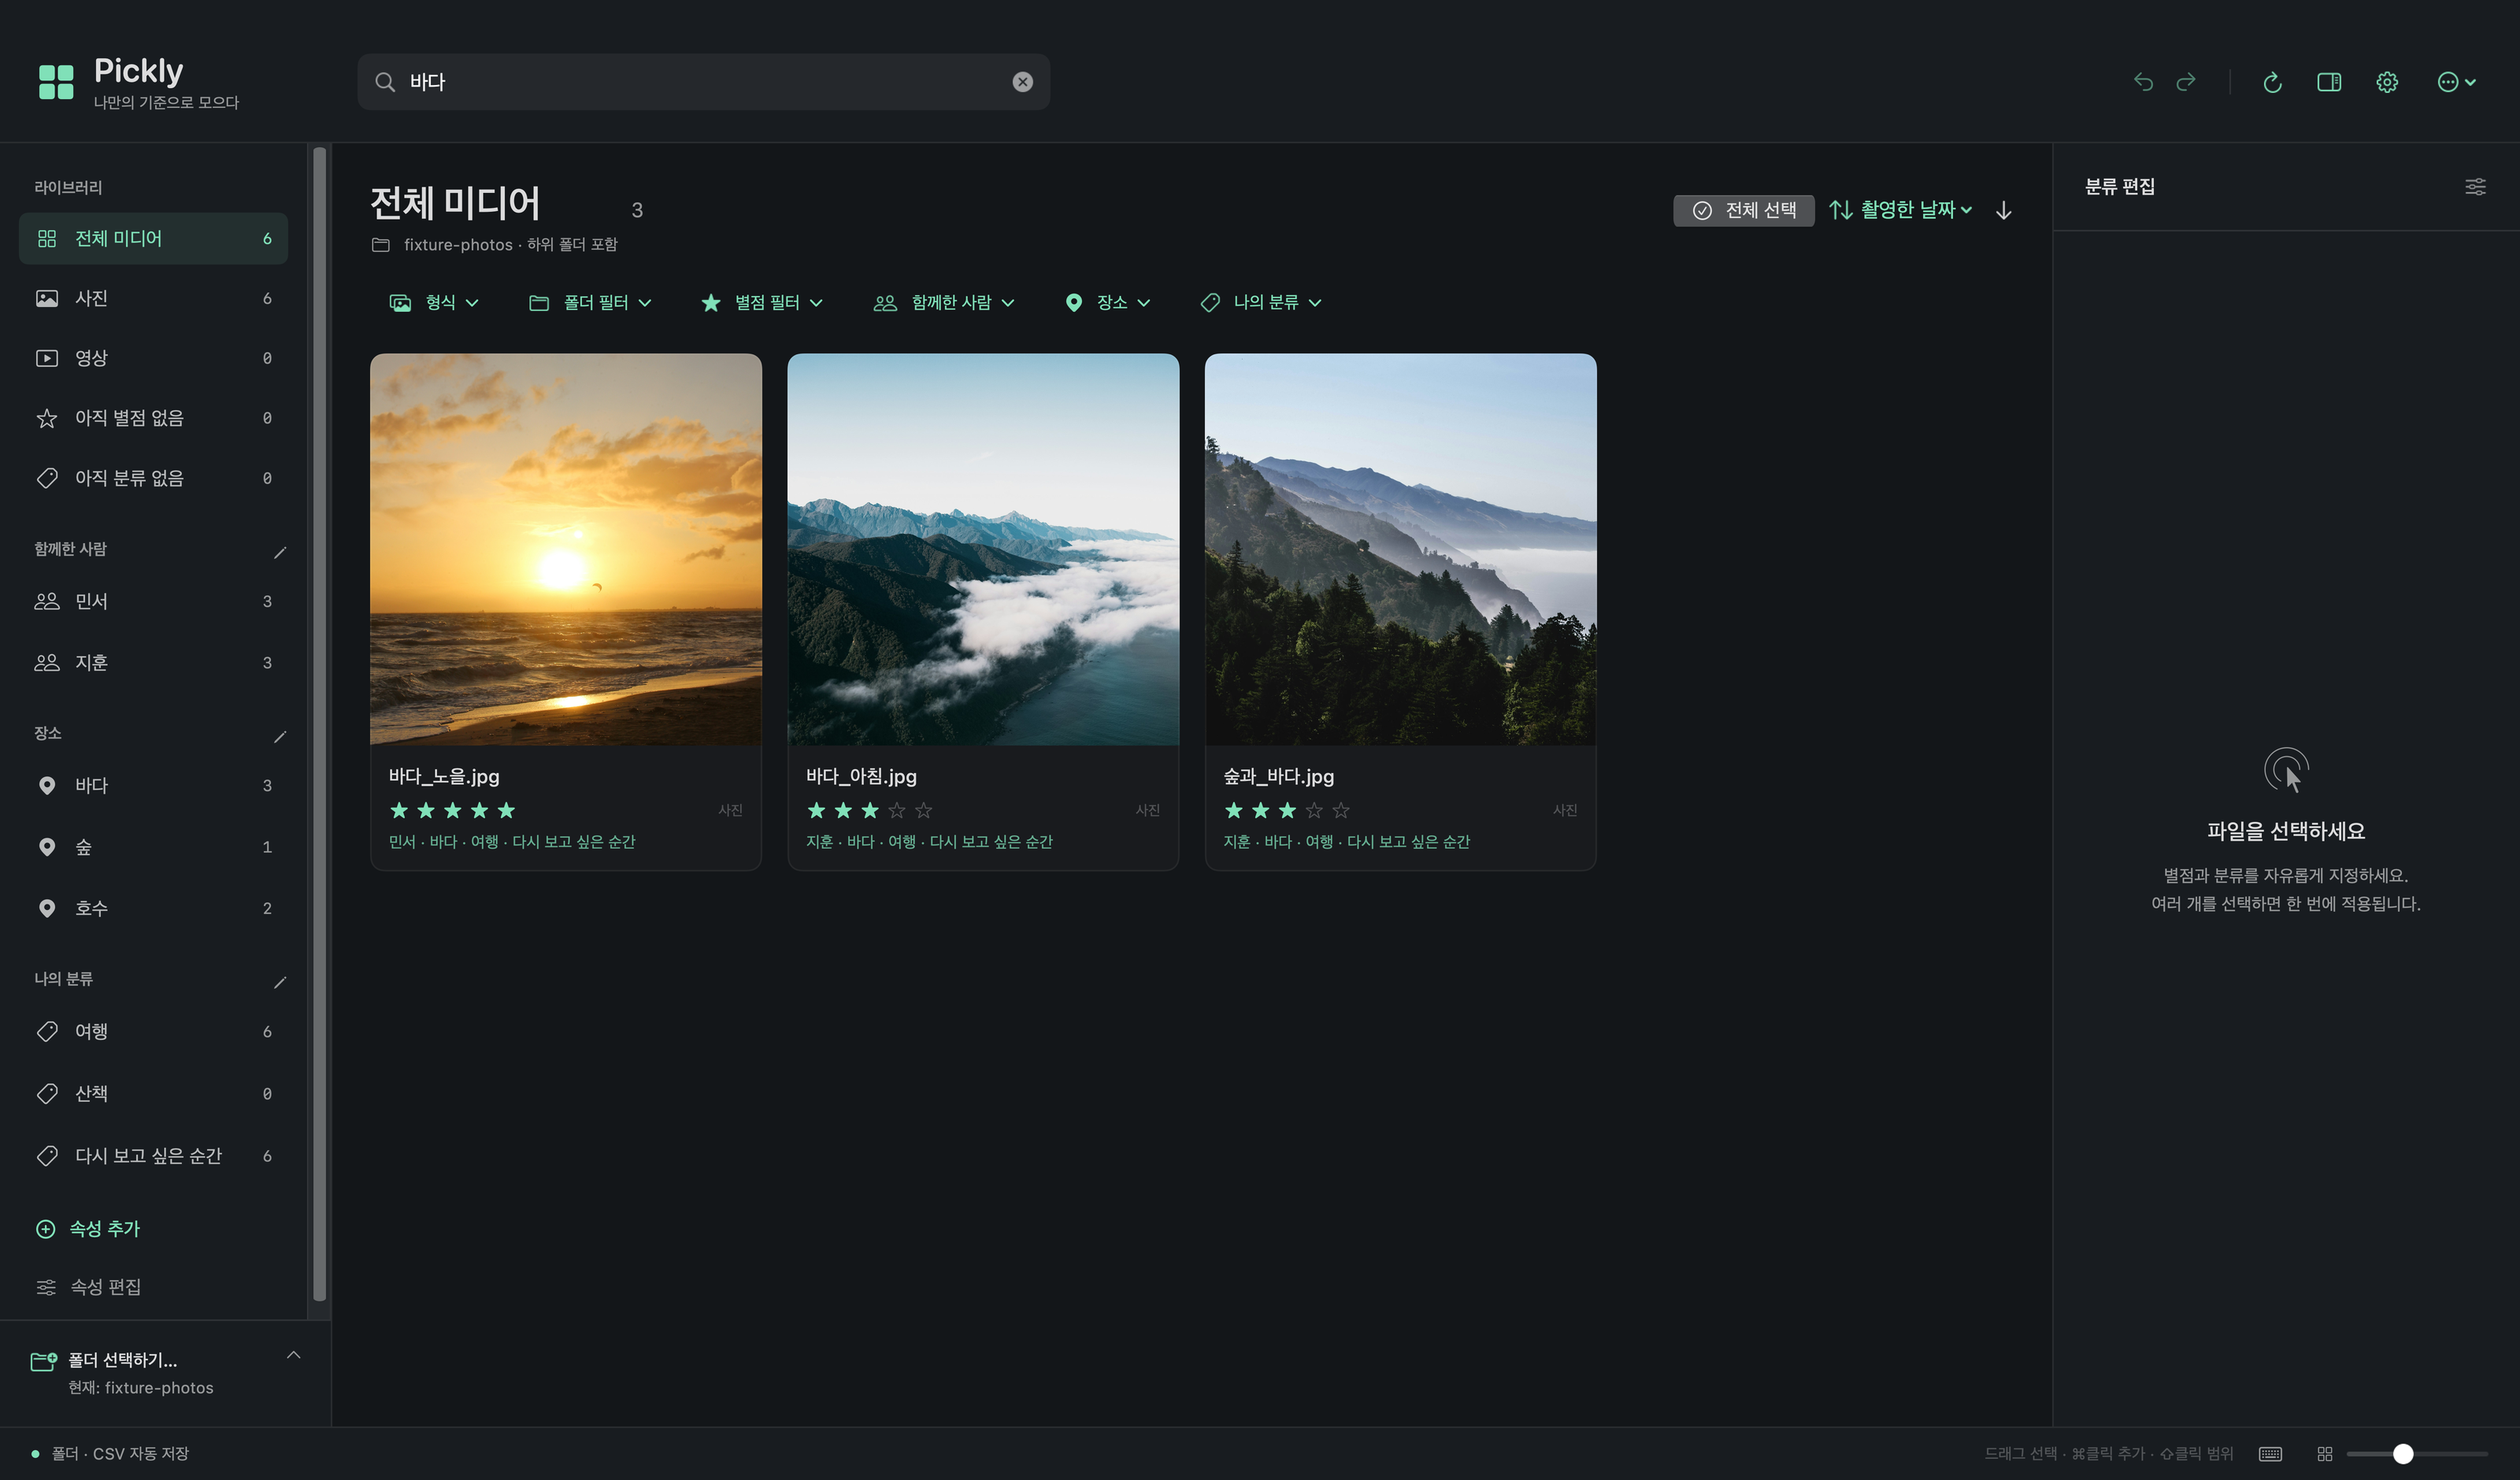Open the 바다_노을.jpg thumbnail
Image resolution: width=2520 pixels, height=1480 pixels.
click(565, 549)
